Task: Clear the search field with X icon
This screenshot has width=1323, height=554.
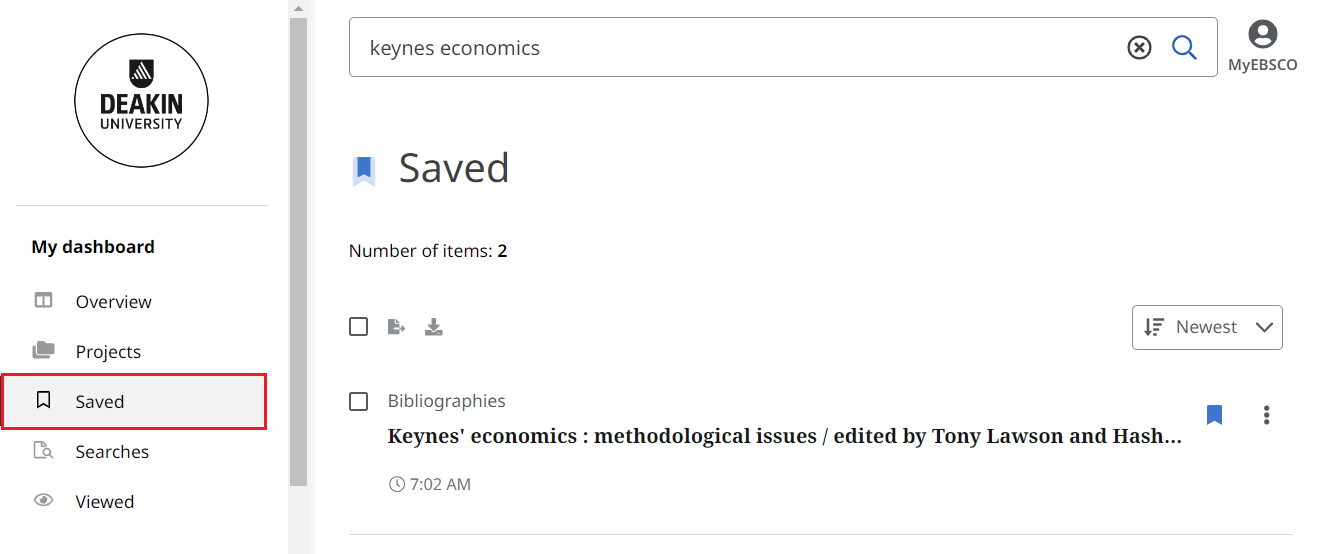Action: [1139, 47]
